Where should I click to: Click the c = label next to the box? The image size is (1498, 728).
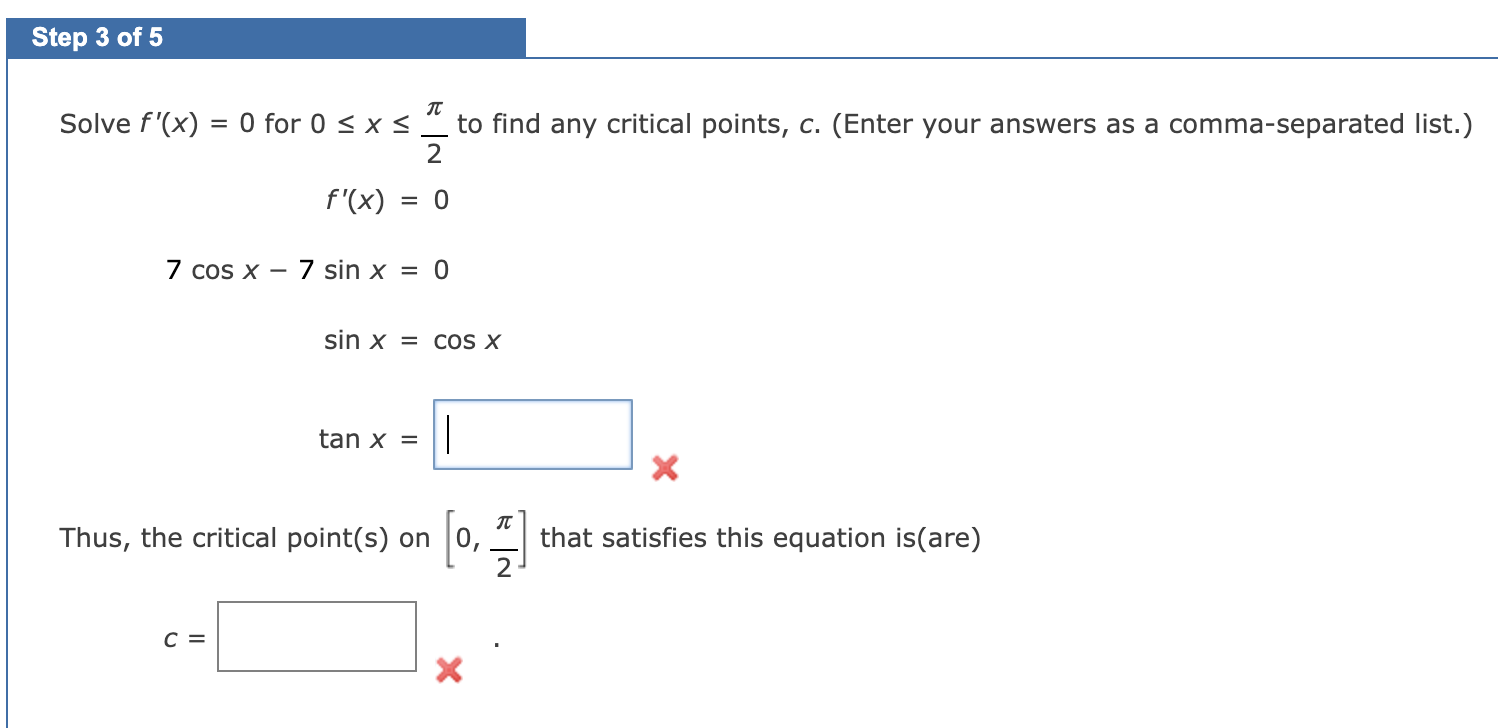pos(181,637)
